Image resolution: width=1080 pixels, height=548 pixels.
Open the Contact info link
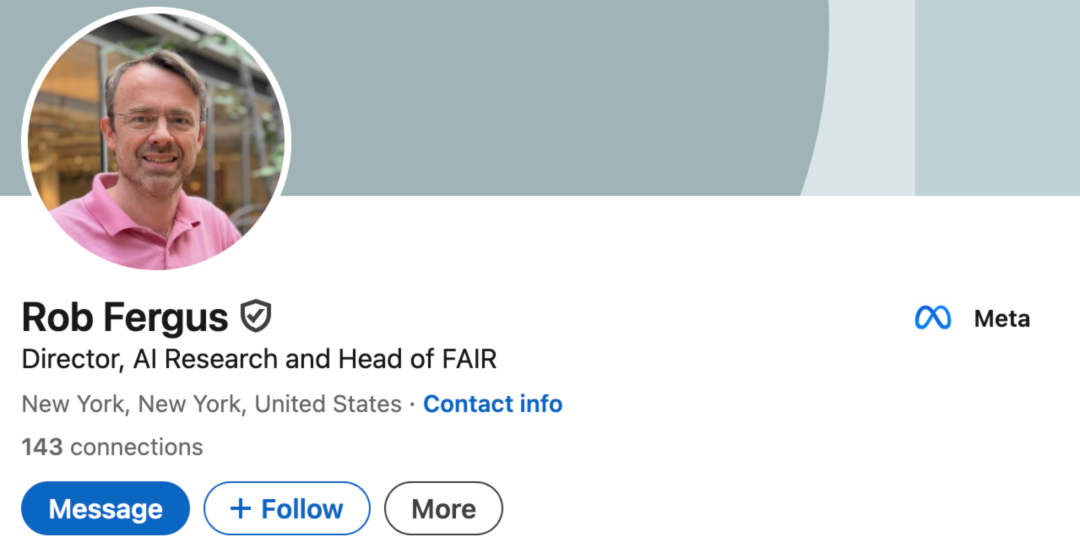(x=492, y=404)
